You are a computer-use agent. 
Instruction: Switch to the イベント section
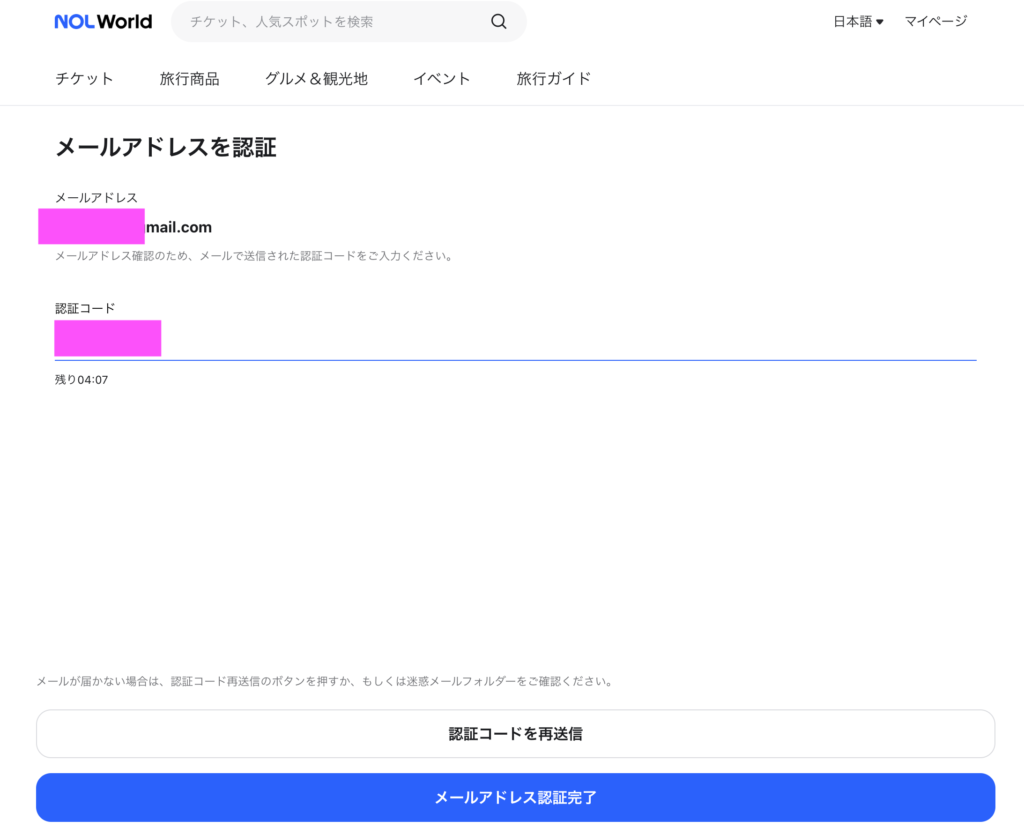[441, 79]
